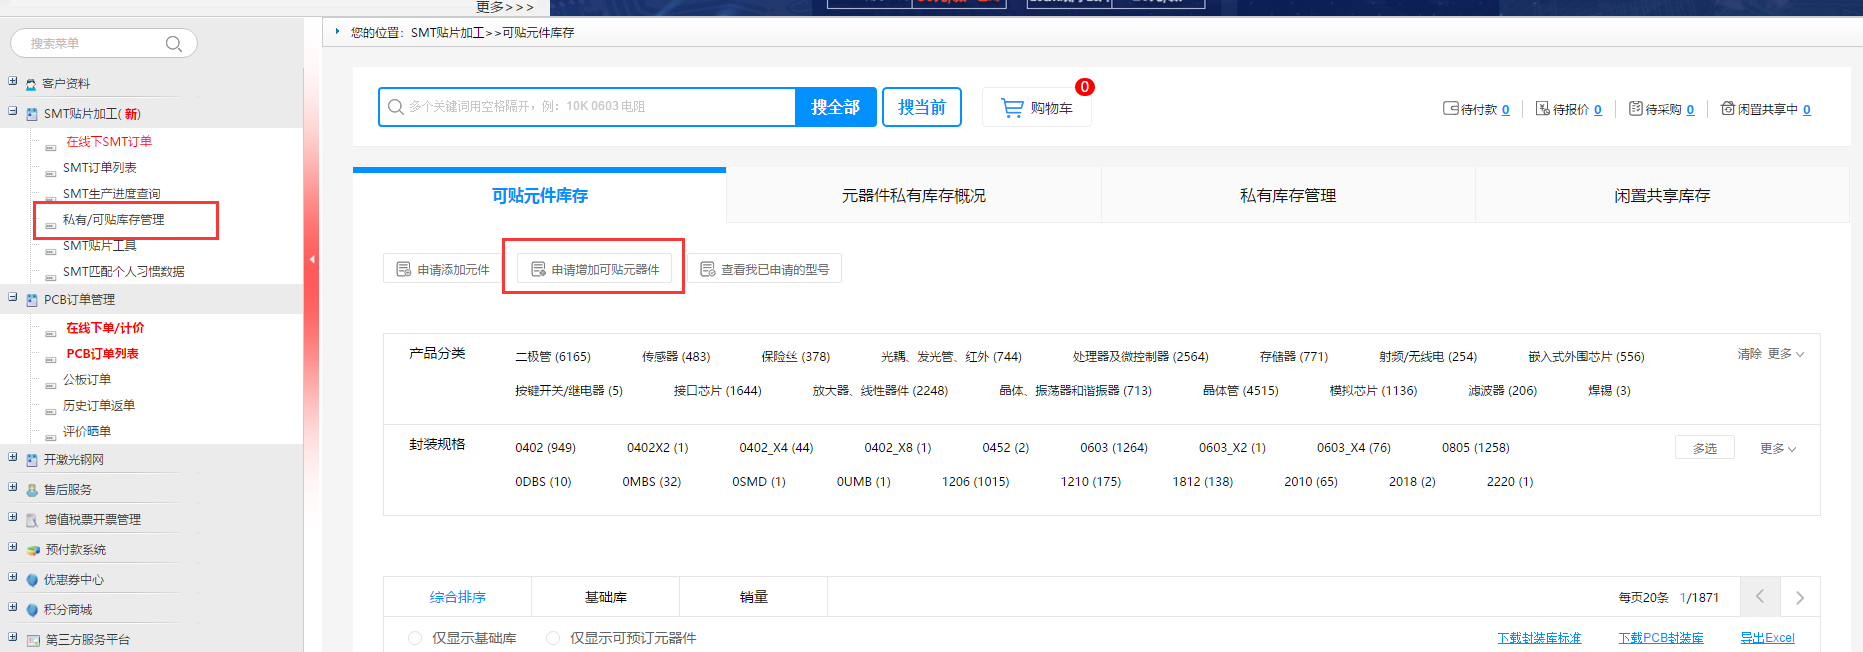This screenshot has width=1863, height=652.
Task: Switch to 私有库存管理 tab
Action: pos(1287,196)
